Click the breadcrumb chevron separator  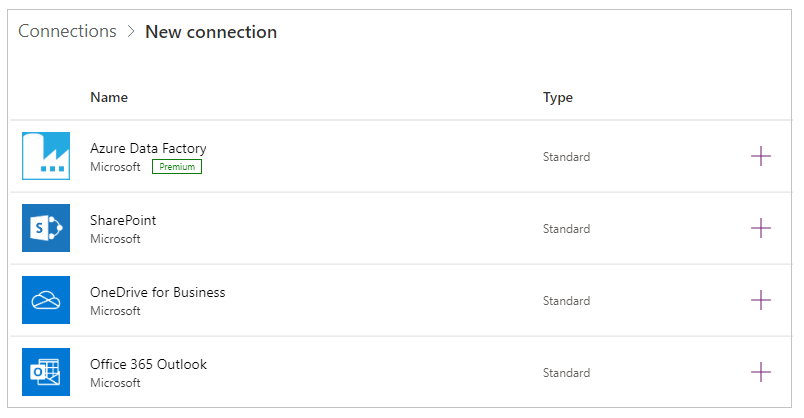coord(131,32)
